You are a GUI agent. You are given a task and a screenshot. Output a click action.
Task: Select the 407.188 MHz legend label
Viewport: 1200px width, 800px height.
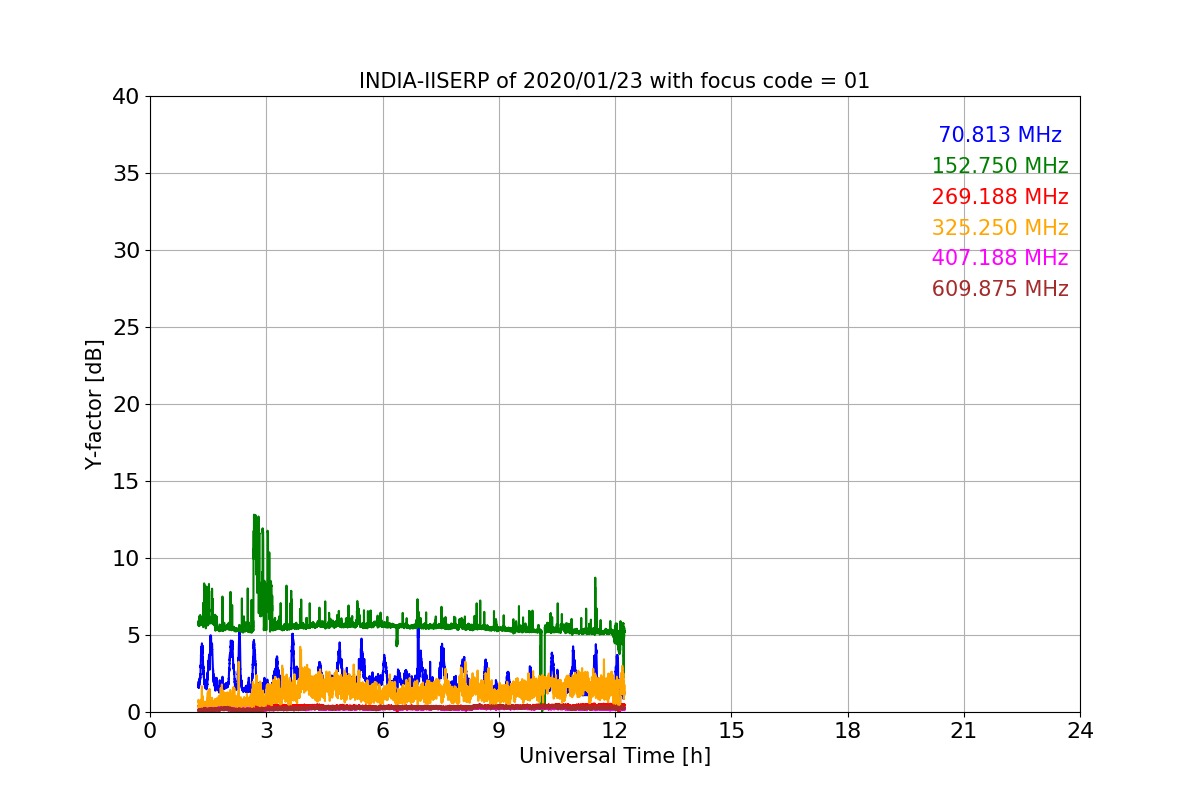1000,258
